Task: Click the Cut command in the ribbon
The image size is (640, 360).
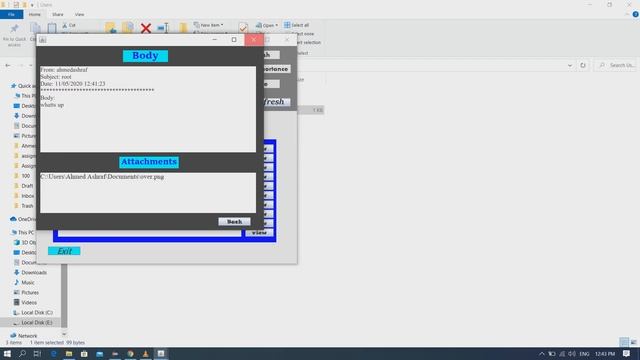Action: [x=69, y=25]
